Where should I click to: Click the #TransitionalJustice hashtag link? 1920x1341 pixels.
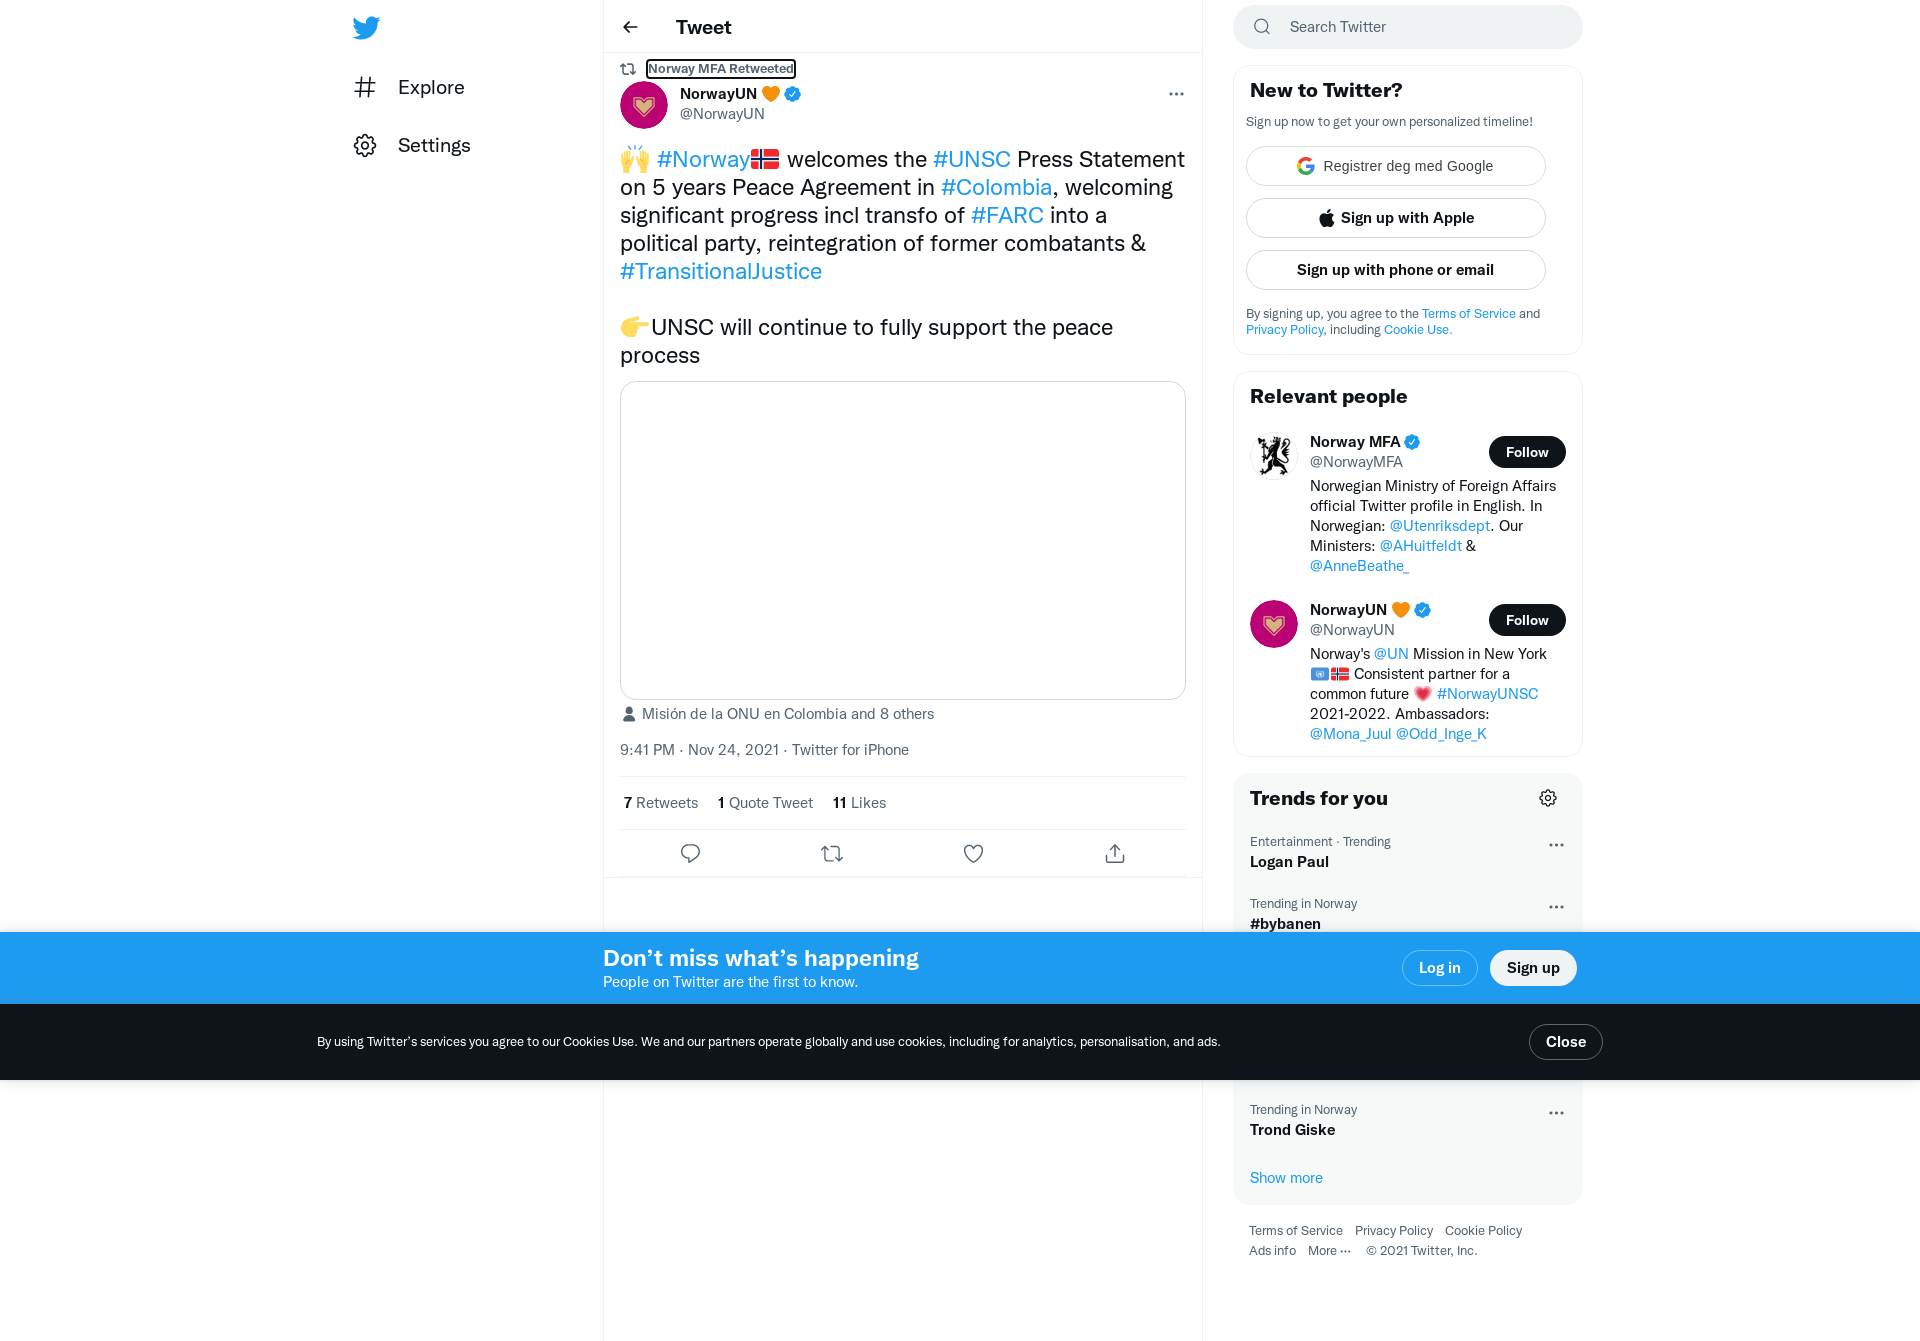(x=721, y=271)
